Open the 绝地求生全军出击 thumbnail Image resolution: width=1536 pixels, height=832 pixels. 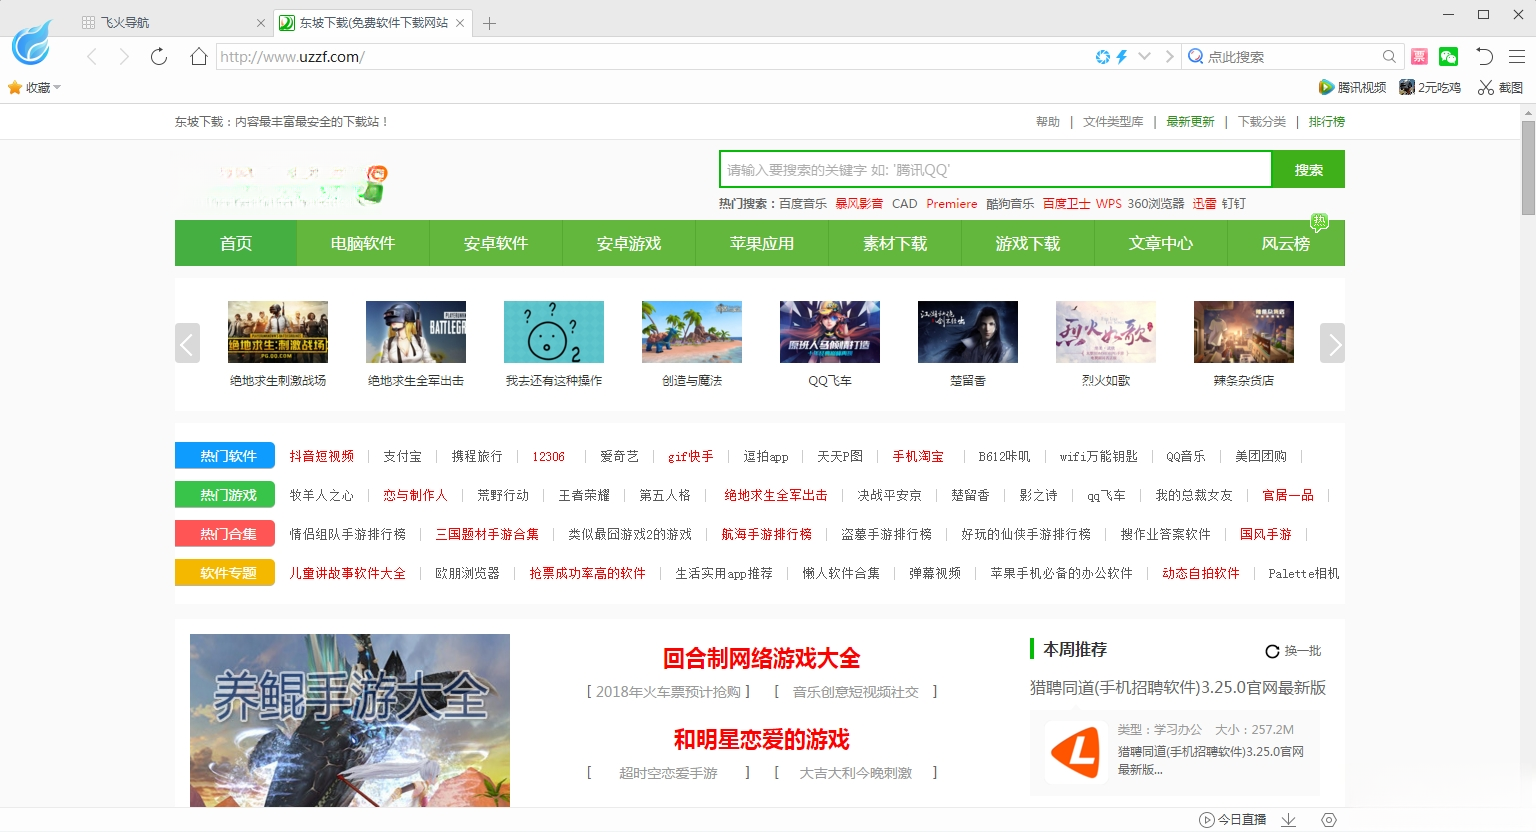pos(416,332)
